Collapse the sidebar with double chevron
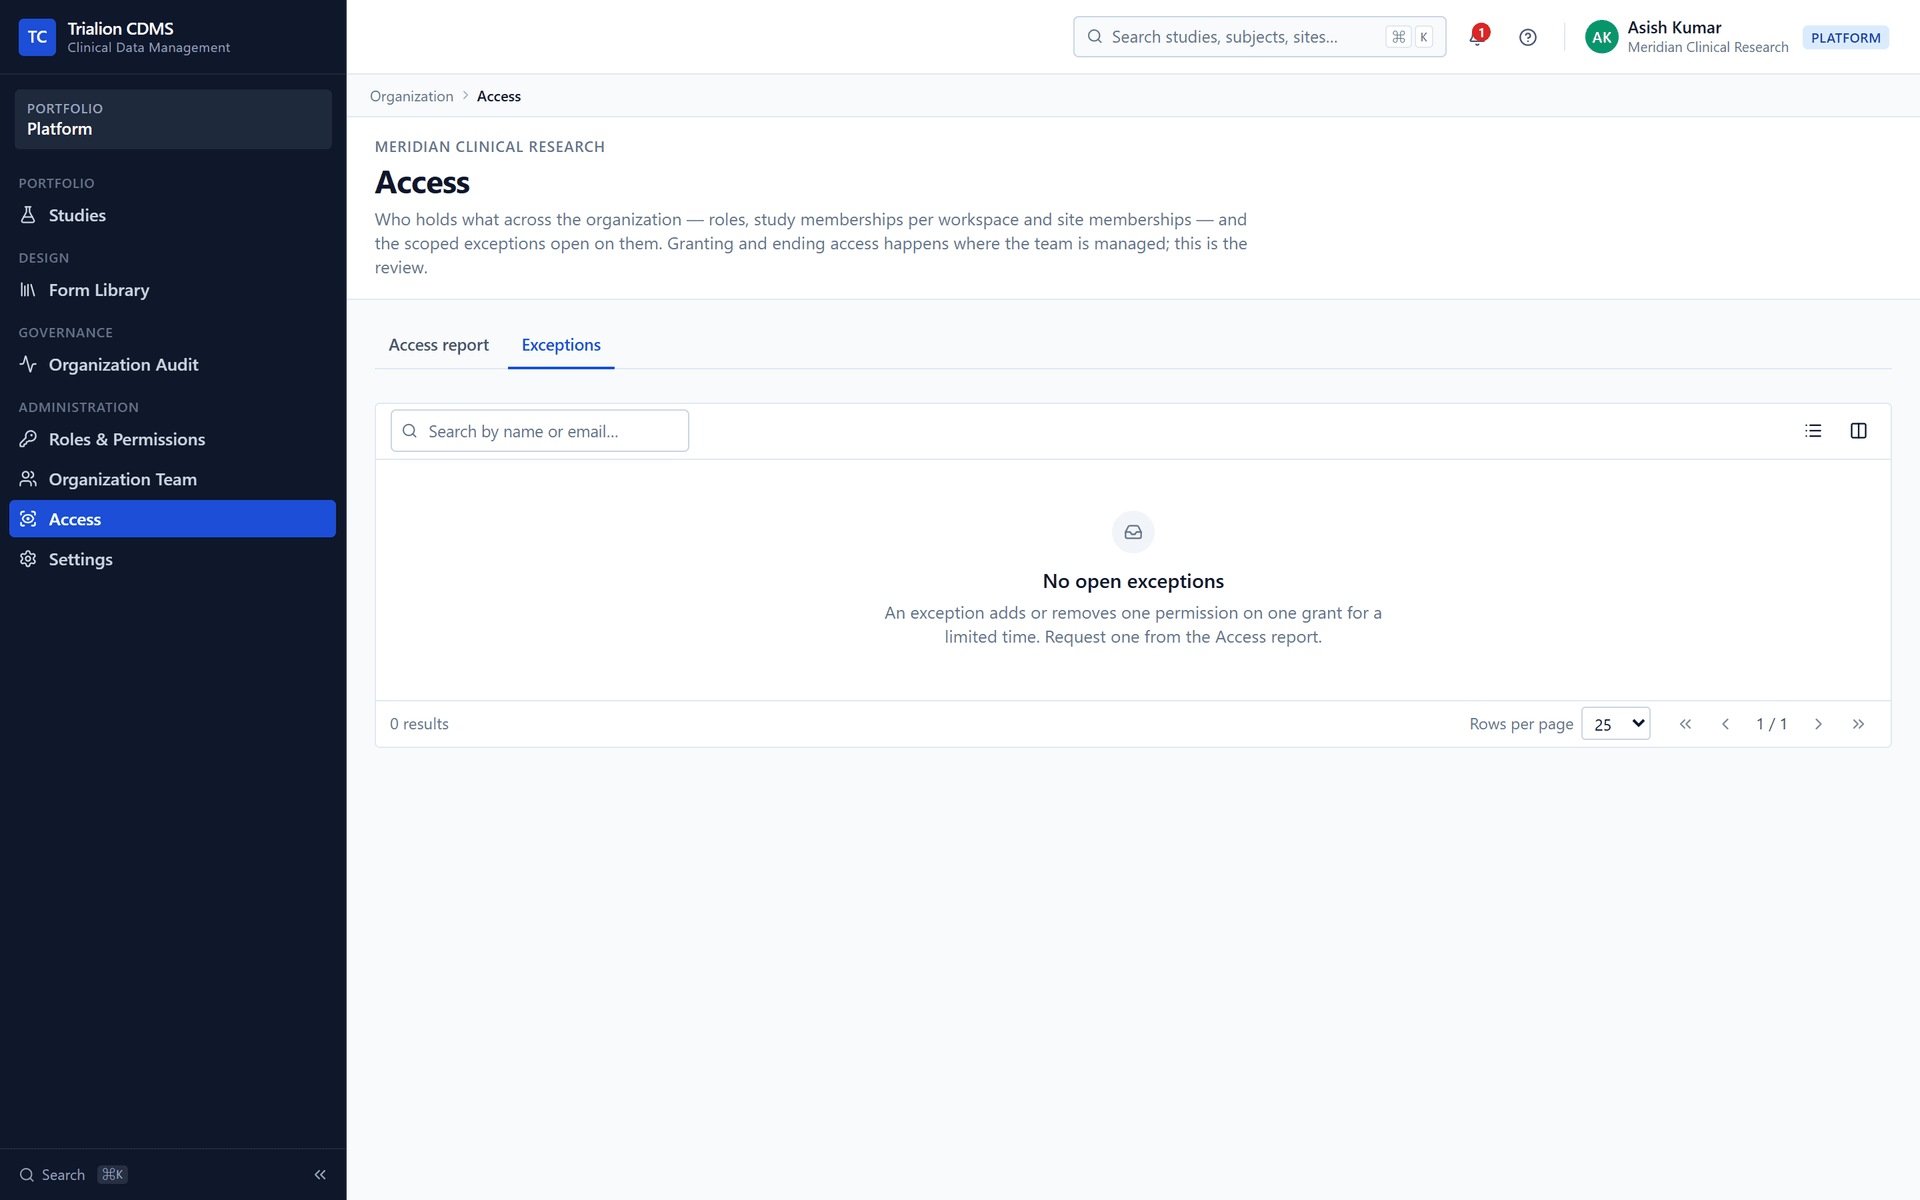1920x1200 pixels. pos(320,1175)
